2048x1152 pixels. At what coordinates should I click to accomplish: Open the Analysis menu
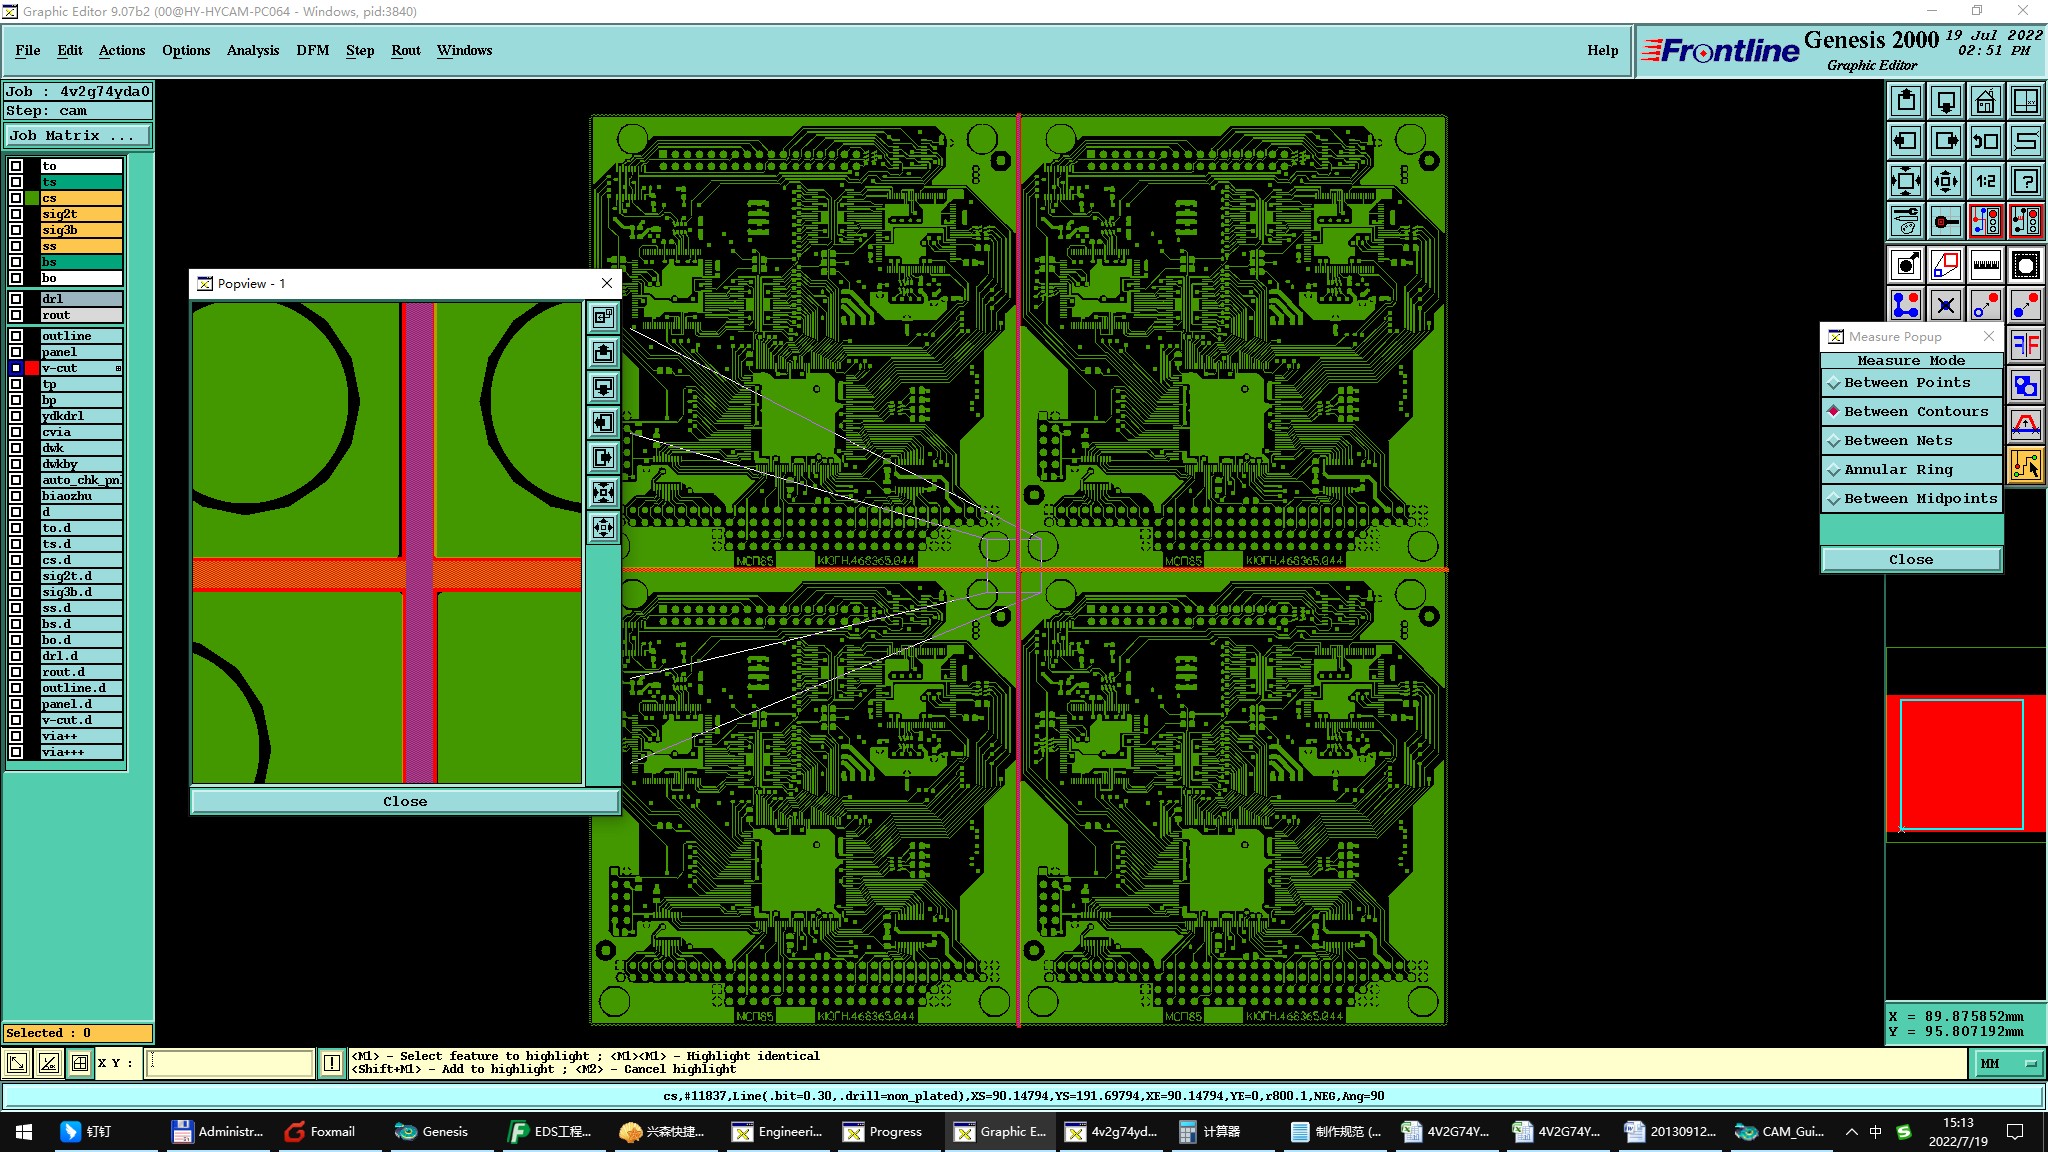[x=252, y=50]
